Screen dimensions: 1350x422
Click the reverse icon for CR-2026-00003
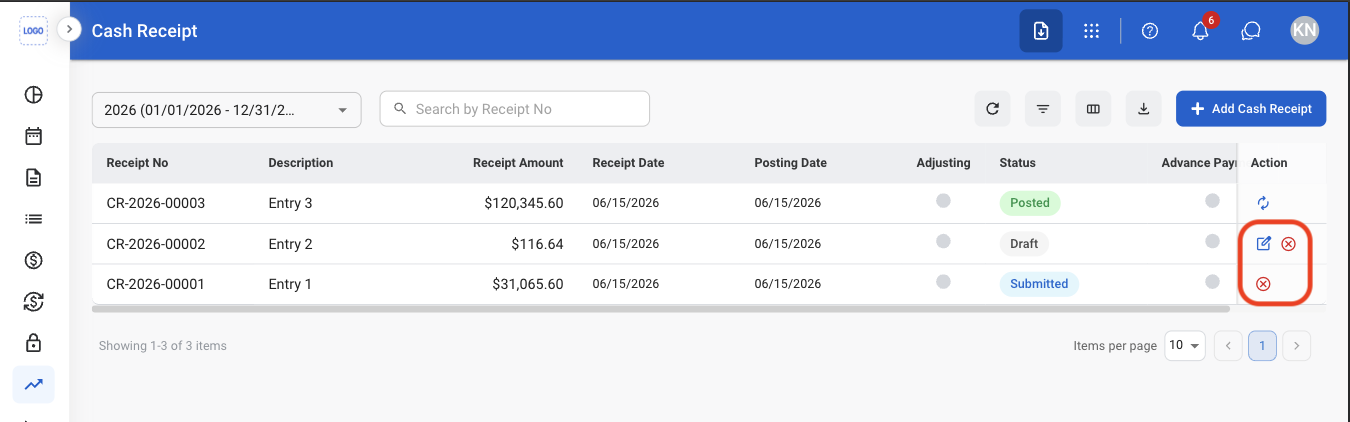1263,203
